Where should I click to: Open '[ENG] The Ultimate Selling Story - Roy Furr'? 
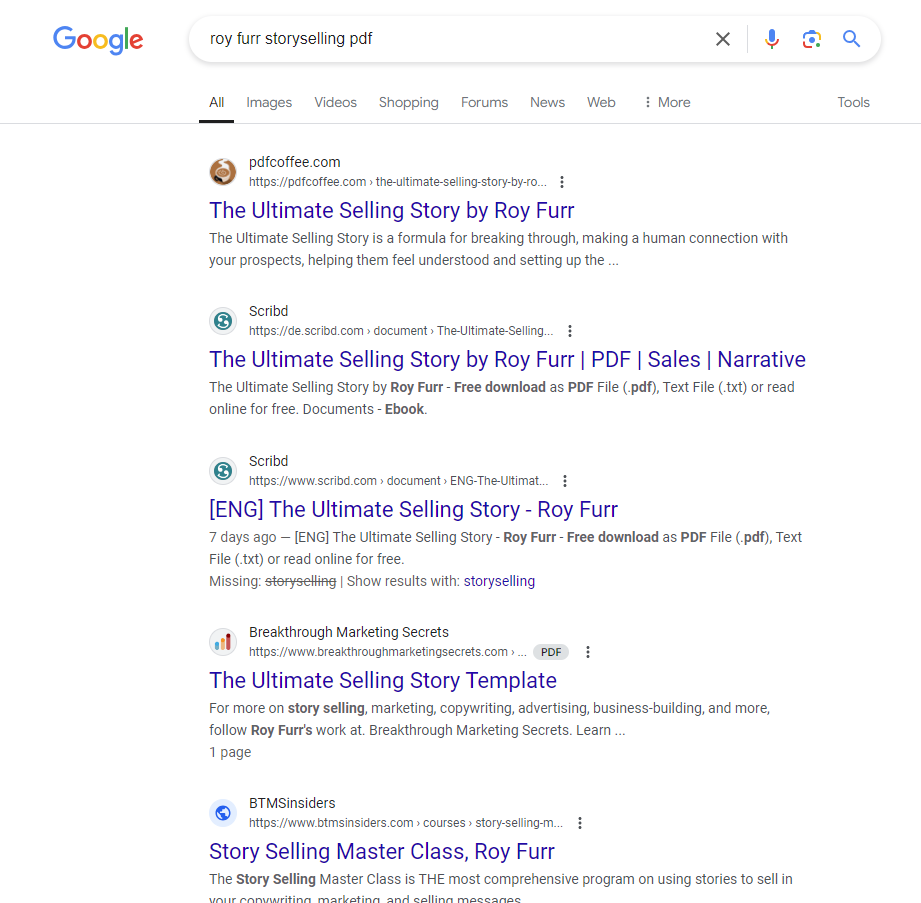[x=414, y=509]
